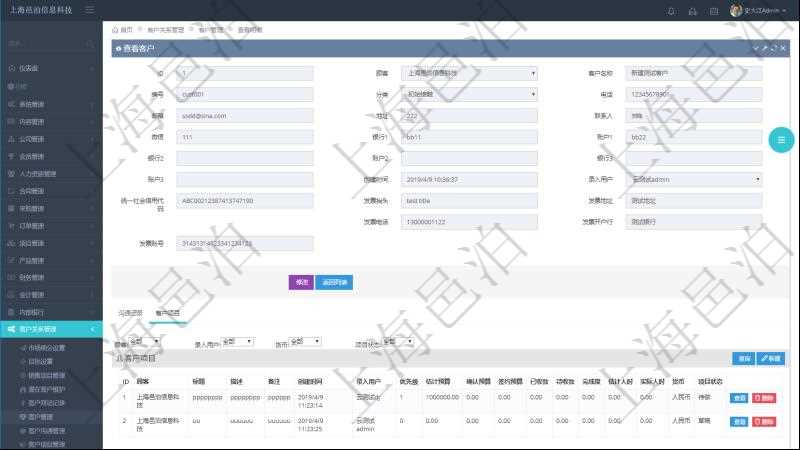Toggle the sidebar hamburger menu icon
This screenshot has width=800, height=450.
[90, 10]
